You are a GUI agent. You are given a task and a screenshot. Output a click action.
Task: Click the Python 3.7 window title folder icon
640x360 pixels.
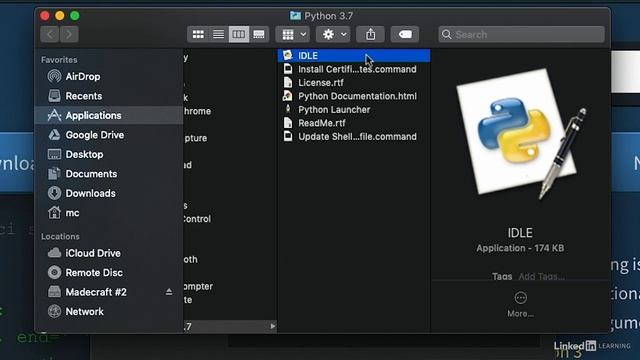pos(295,16)
